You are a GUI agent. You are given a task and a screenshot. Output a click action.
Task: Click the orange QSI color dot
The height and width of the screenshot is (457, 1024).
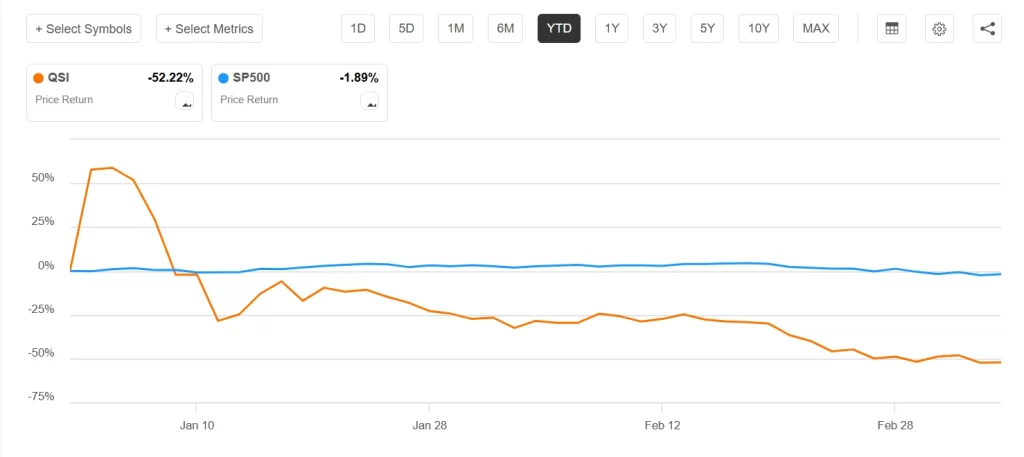(x=40, y=78)
